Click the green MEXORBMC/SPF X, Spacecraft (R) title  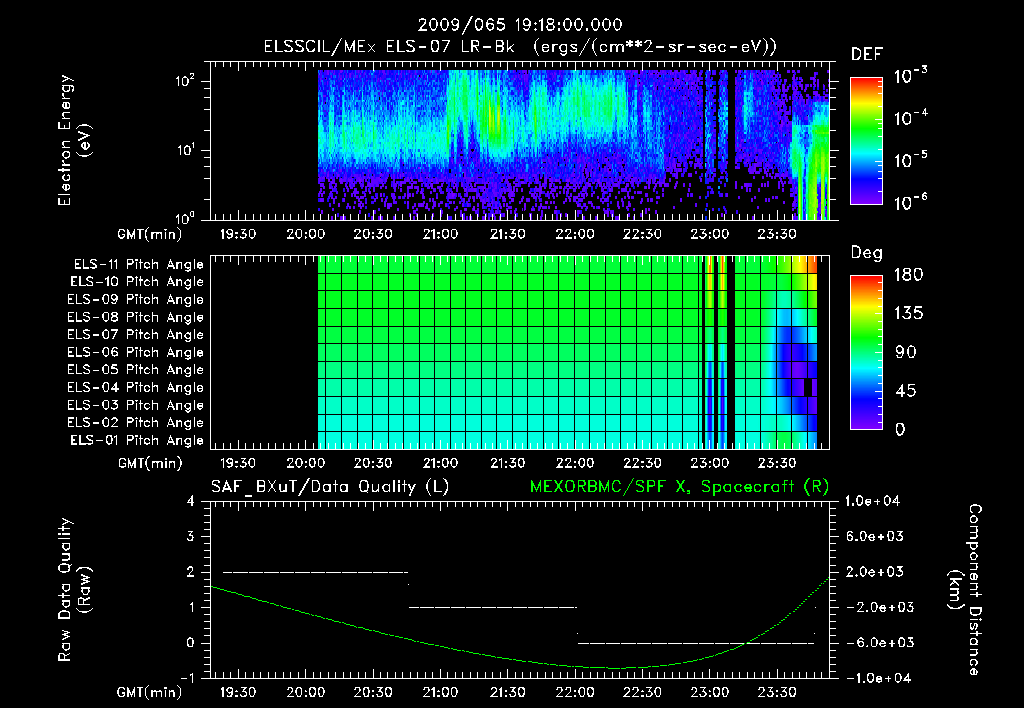coord(679,487)
